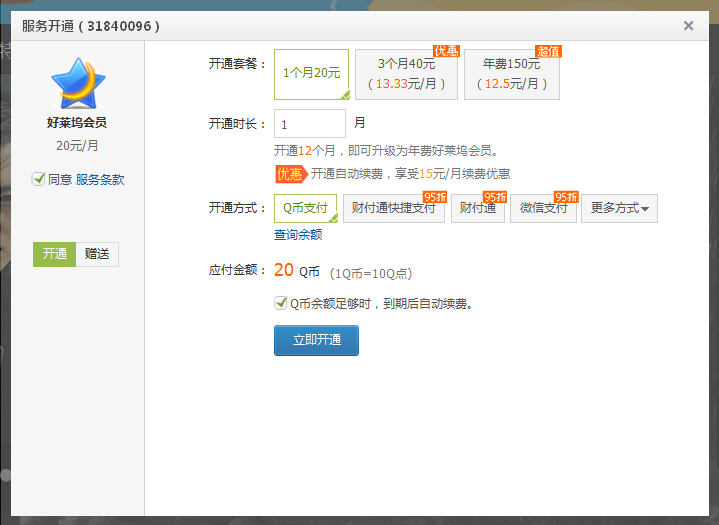Choose the 1个月20元 package
The width and height of the screenshot is (719, 525).
click(x=311, y=74)
